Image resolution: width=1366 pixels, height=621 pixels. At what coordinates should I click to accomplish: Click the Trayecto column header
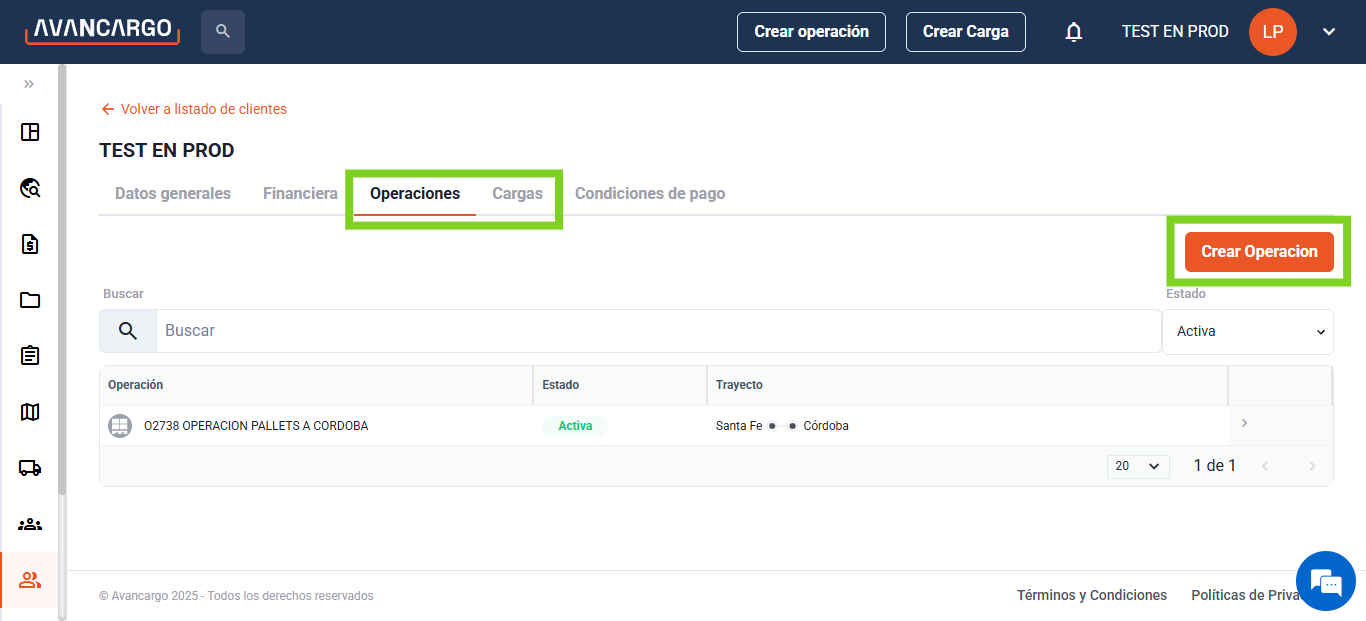pos(967,385)
